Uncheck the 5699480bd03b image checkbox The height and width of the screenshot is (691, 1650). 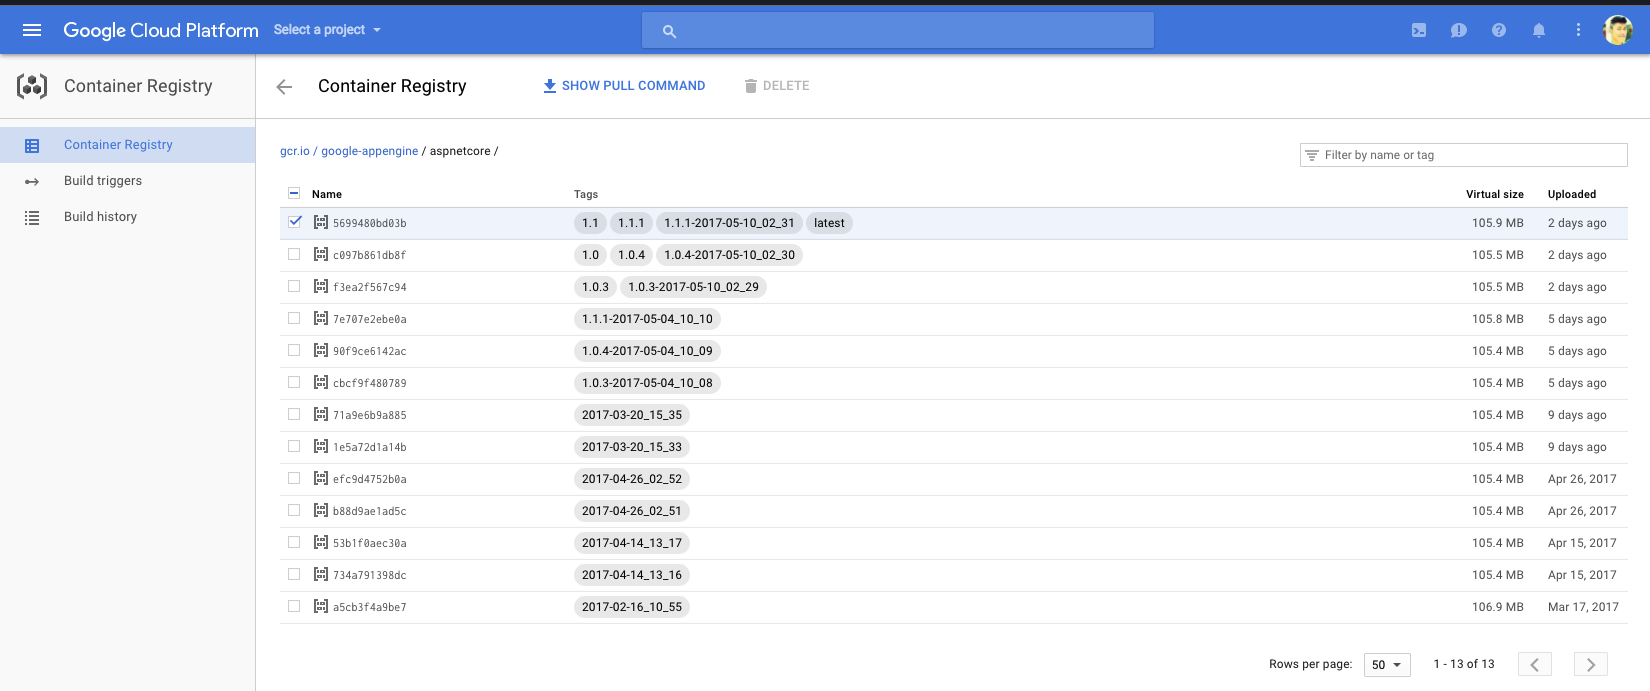point(295,222)
